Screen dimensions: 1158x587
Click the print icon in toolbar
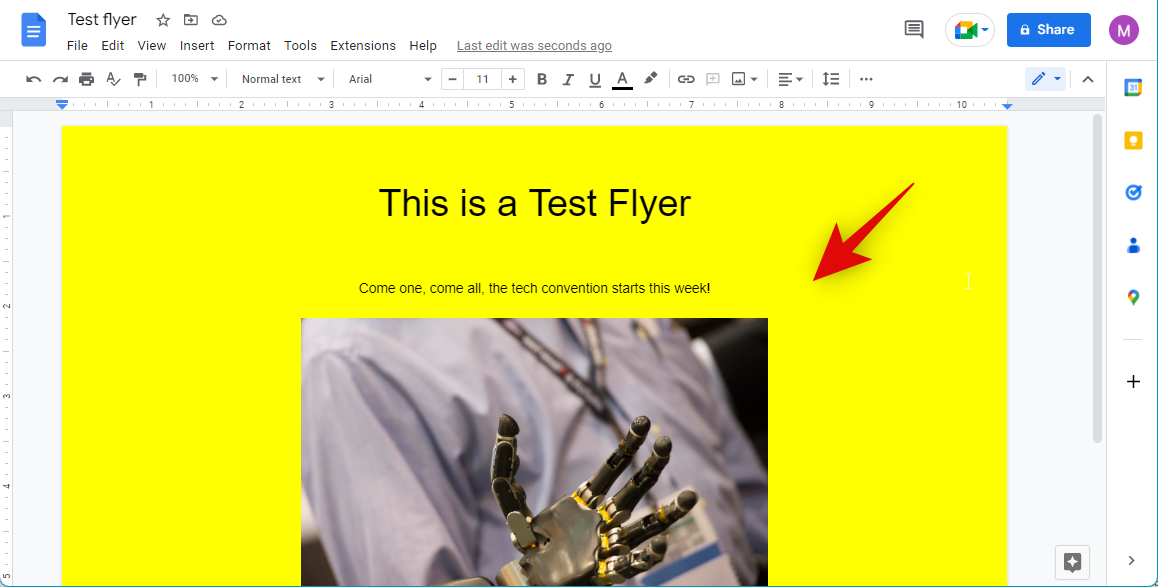87,79
